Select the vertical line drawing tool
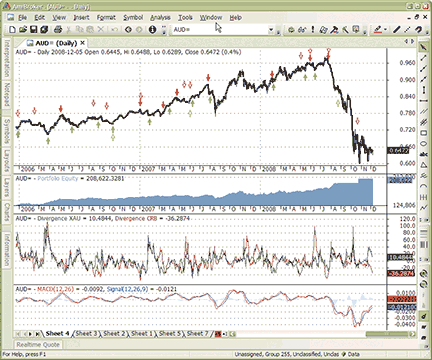Screen dimensions: 432x360 point(423,90)
